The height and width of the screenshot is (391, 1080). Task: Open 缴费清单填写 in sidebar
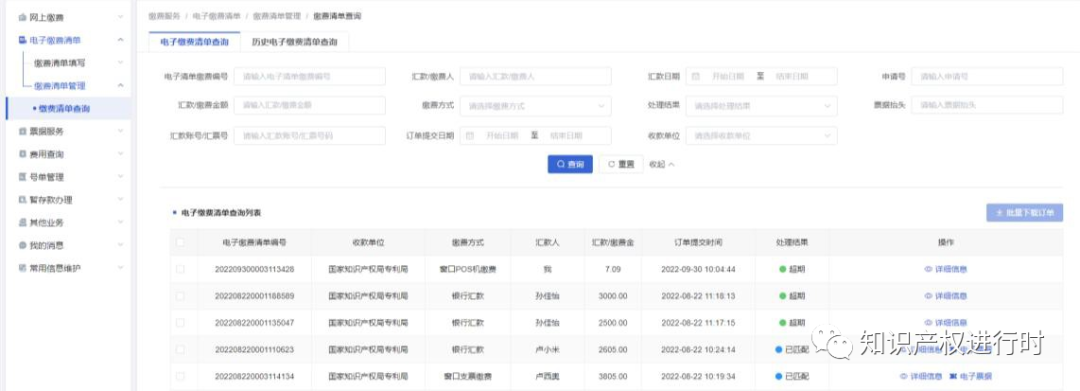tap(60, 63)
